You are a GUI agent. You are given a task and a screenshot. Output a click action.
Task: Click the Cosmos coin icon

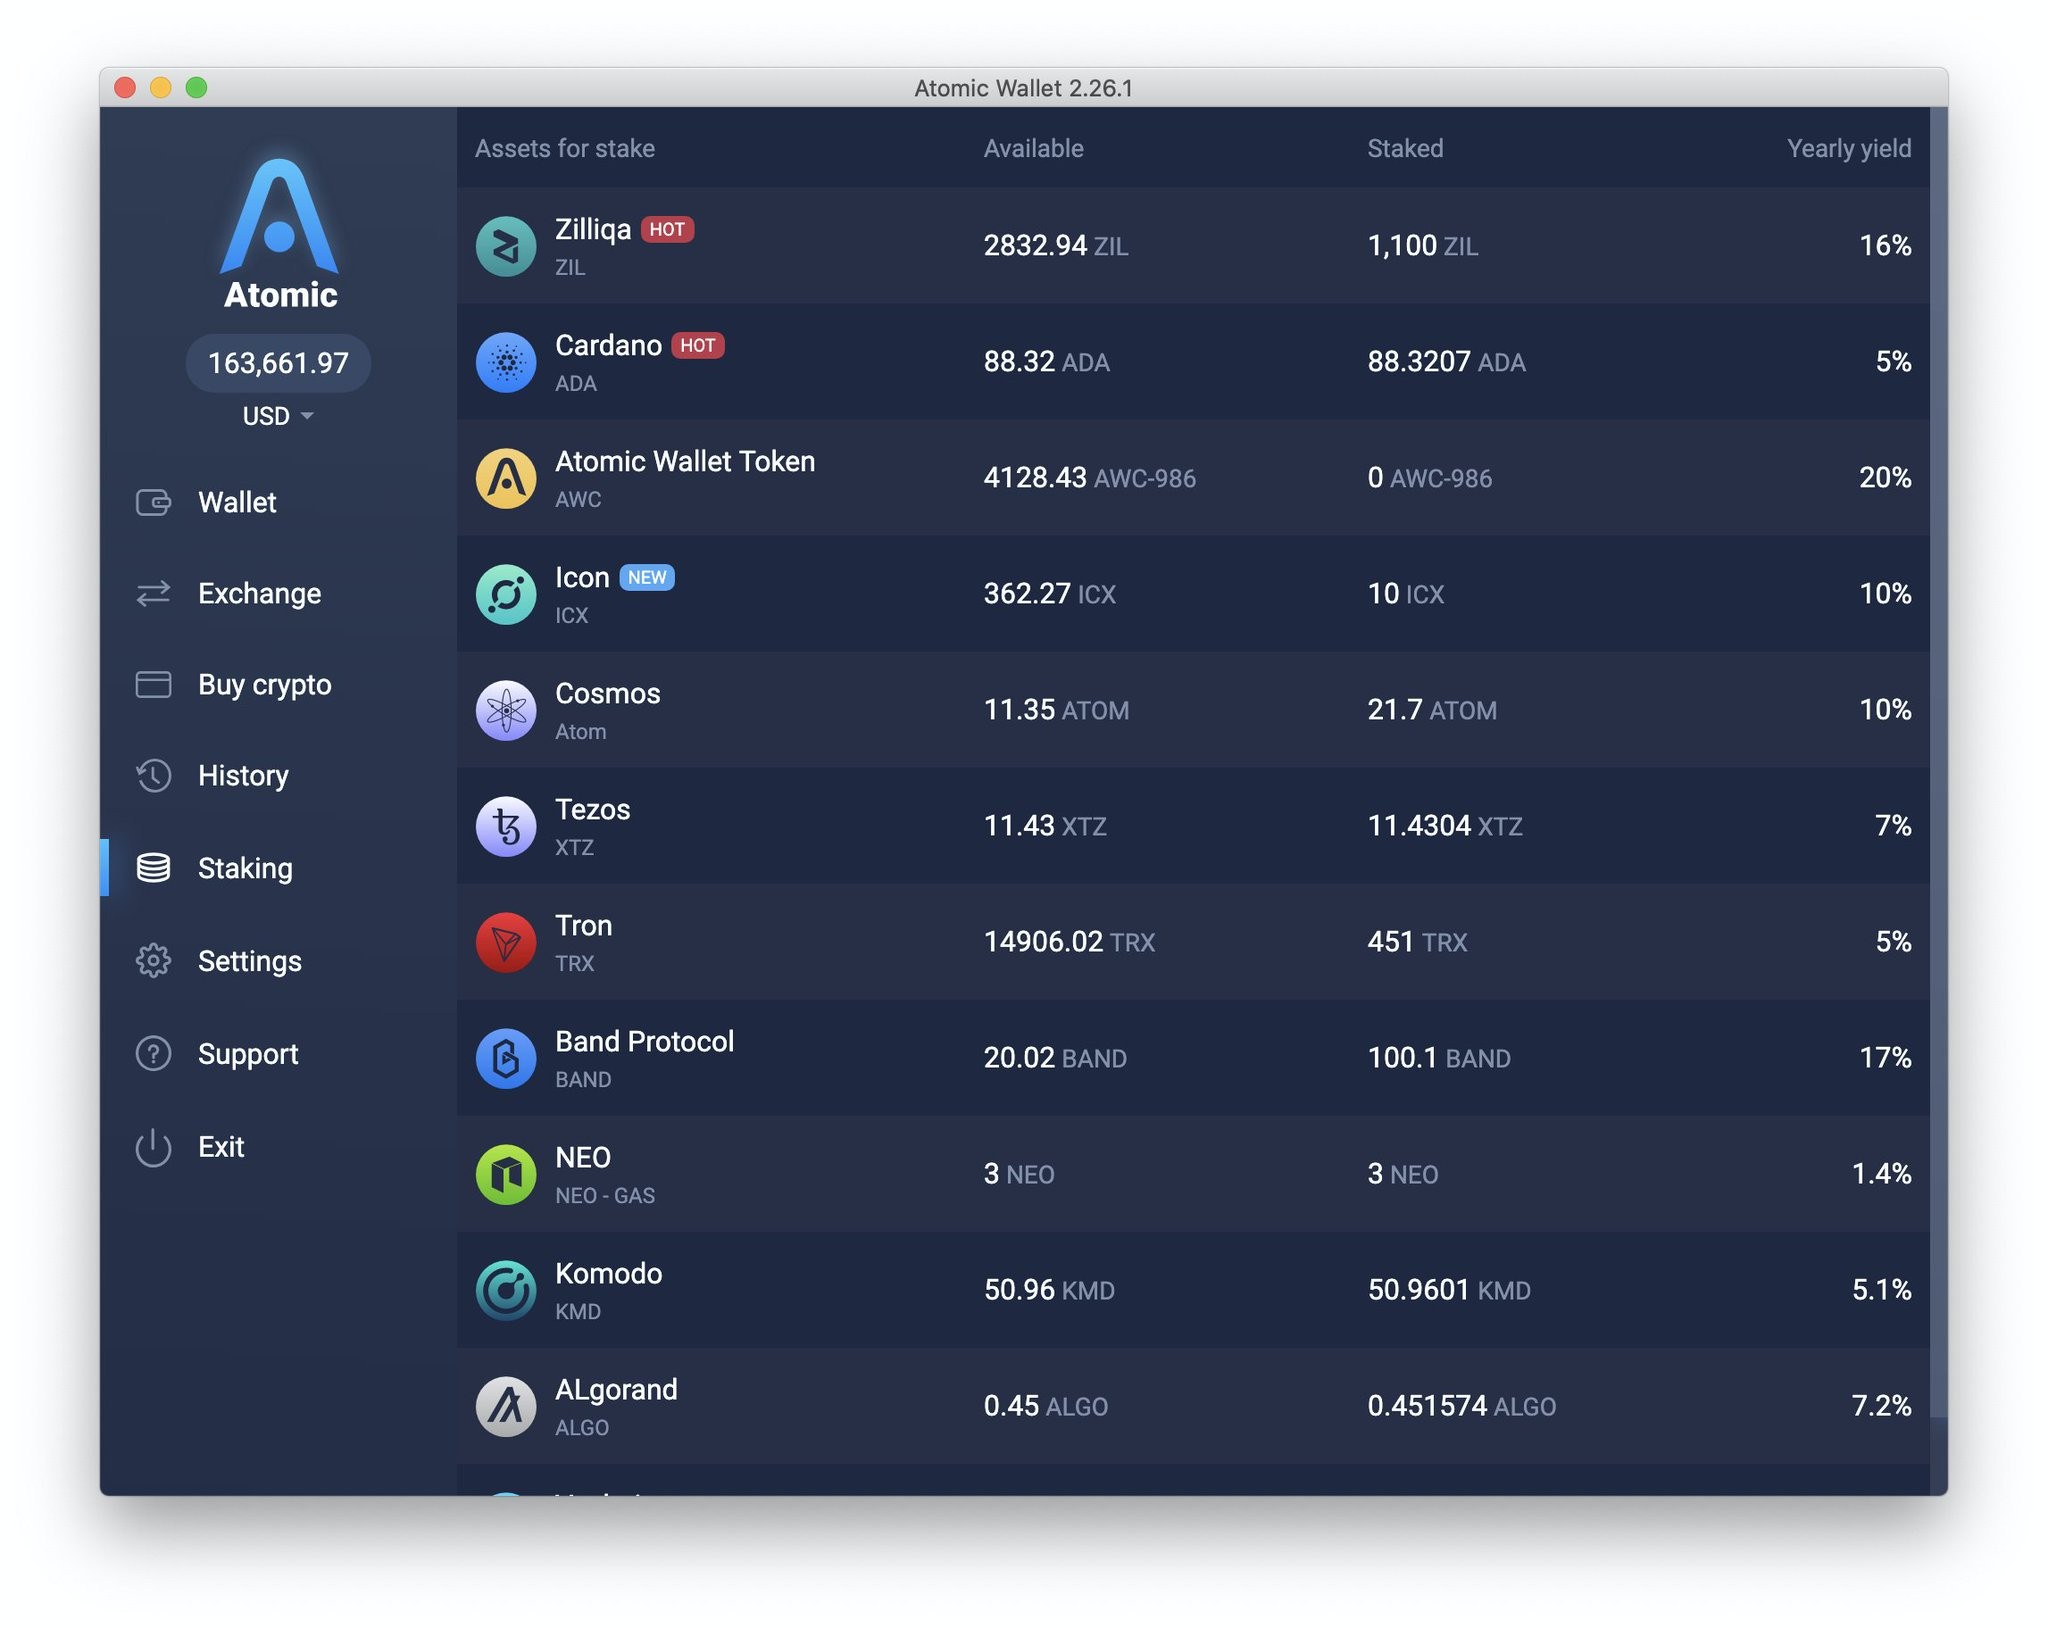click(x=506, y=710)
